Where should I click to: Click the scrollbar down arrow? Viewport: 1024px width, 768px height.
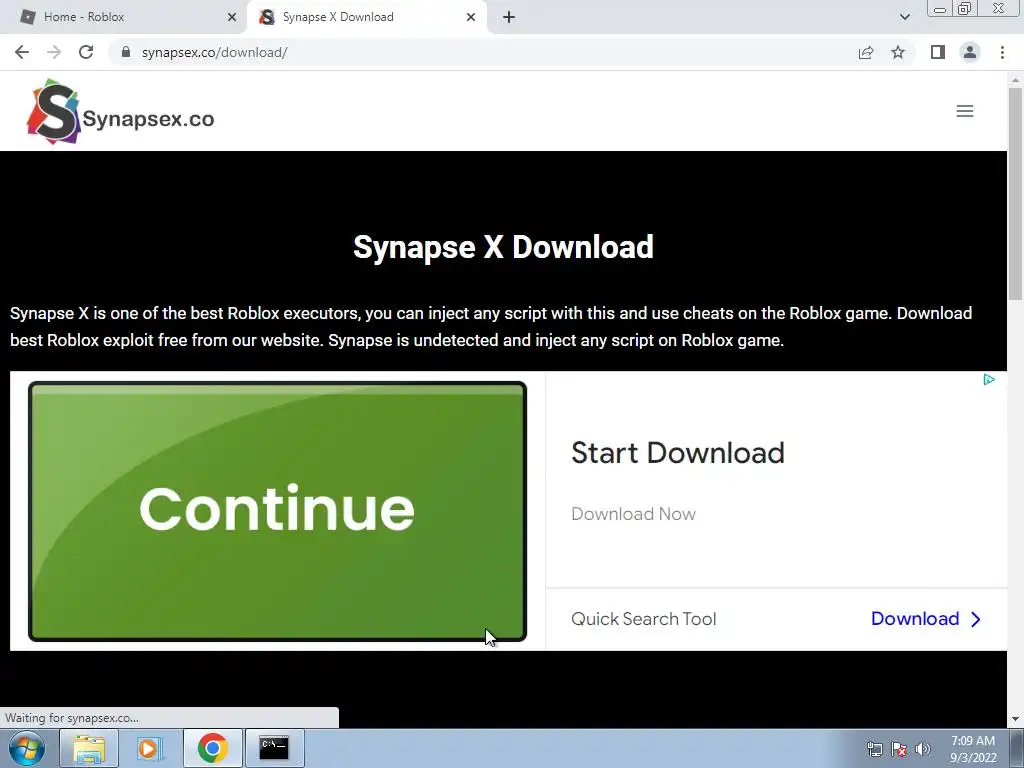[x=1016, y=718]
